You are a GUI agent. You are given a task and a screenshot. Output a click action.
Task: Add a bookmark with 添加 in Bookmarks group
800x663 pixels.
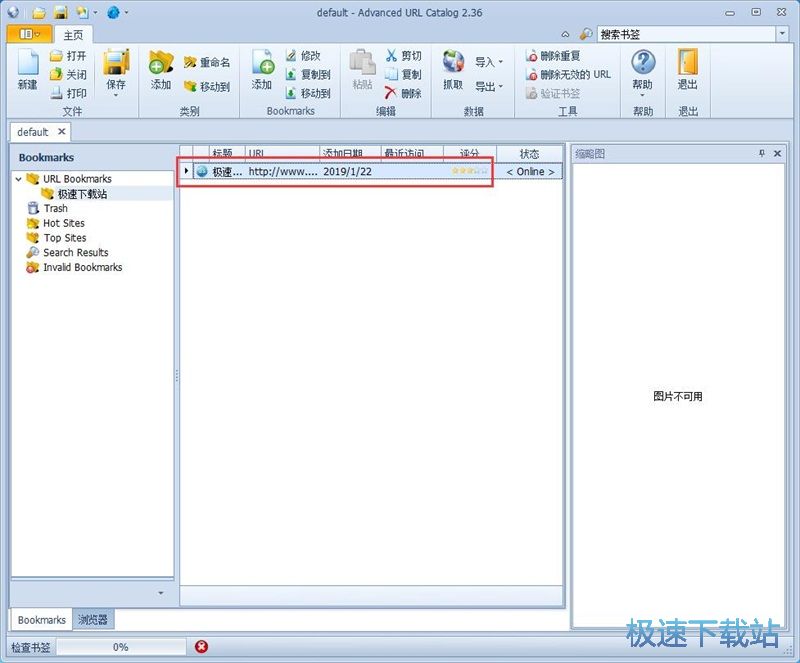point(262,70)
